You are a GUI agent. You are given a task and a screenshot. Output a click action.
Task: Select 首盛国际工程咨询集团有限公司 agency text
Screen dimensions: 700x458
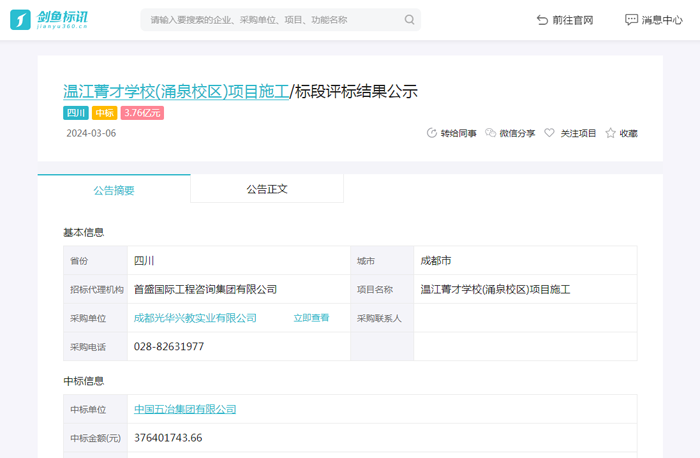pos(205,289)
